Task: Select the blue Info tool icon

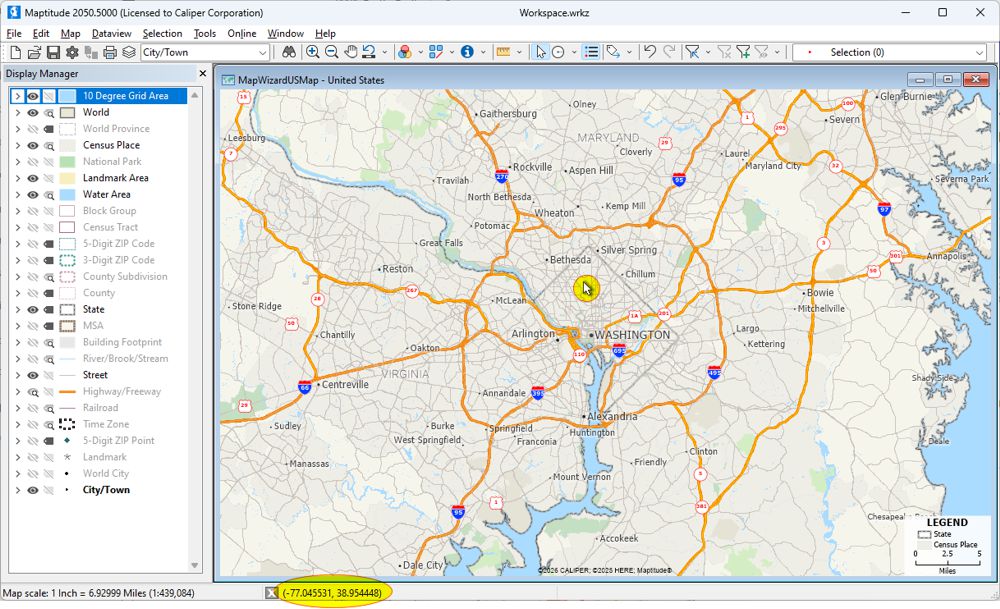Action: (467, 52)
